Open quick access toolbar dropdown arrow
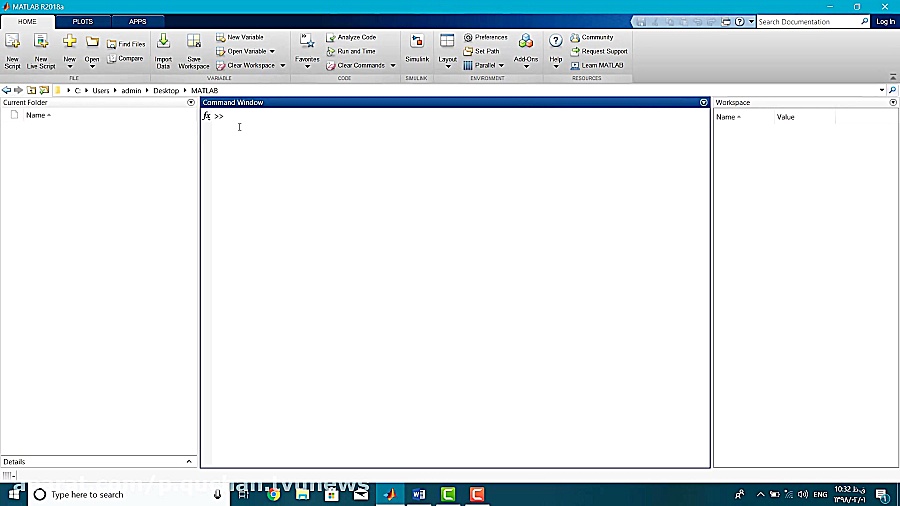900x506 pixels. (x=751, y=22)
